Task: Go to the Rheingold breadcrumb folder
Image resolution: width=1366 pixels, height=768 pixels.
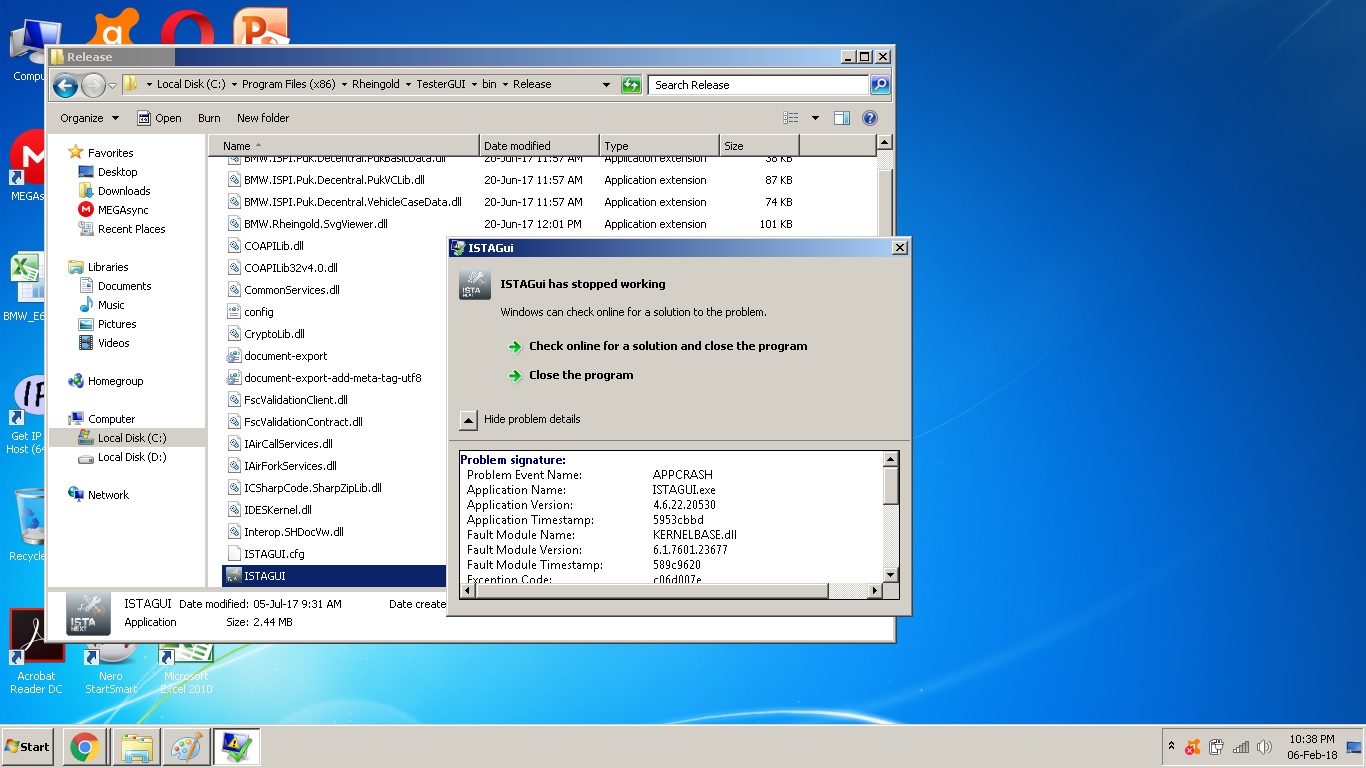Action: pyautogui.click(x=375, y=85)
